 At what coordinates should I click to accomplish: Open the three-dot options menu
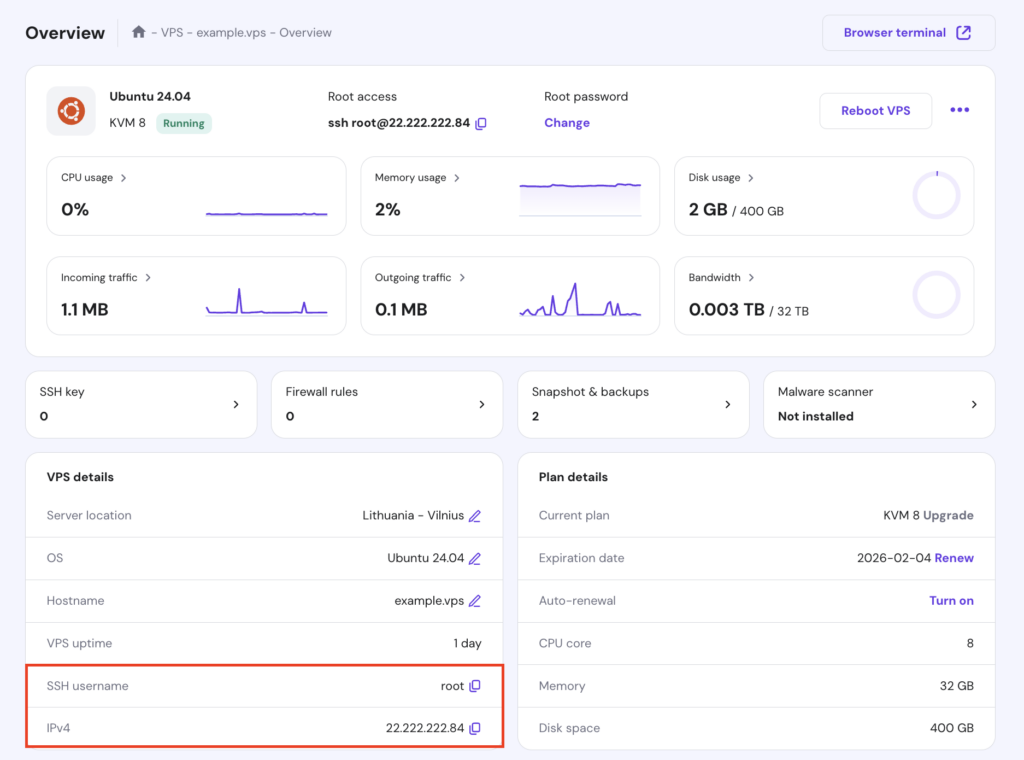[959, 110]
